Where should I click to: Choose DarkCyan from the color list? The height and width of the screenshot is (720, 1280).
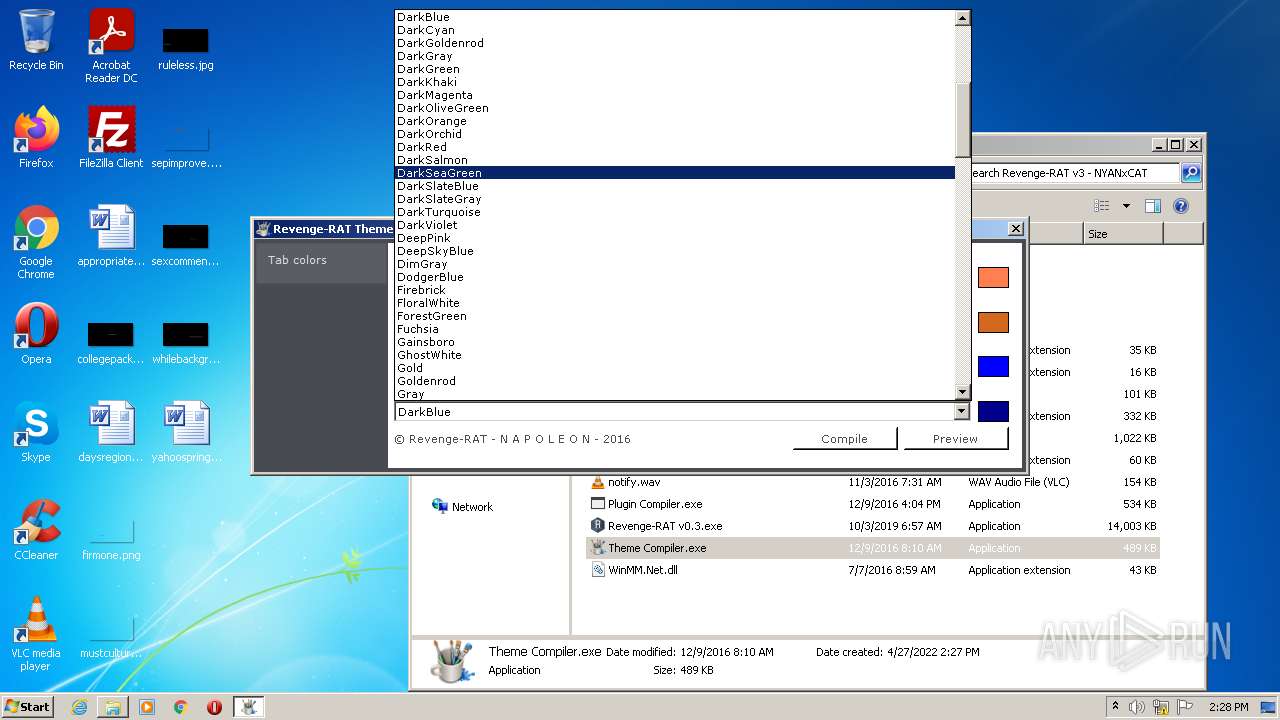point(675,30)
